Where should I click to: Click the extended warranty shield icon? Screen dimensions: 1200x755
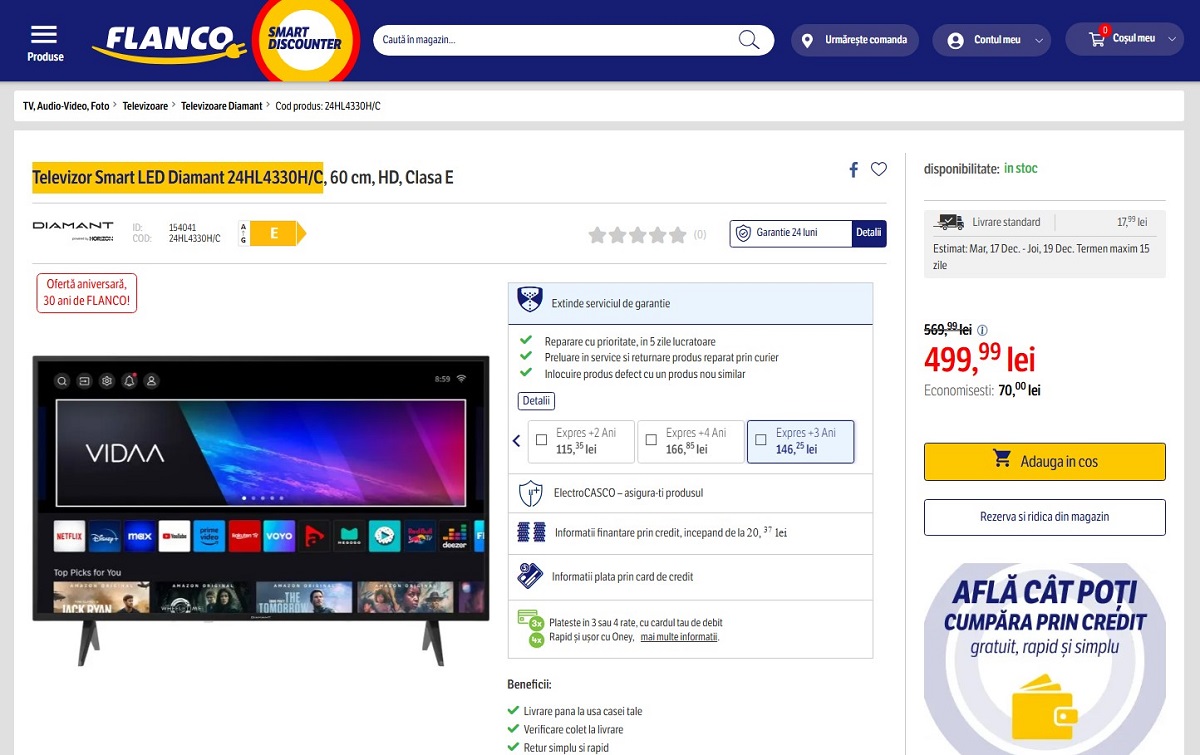529,300
